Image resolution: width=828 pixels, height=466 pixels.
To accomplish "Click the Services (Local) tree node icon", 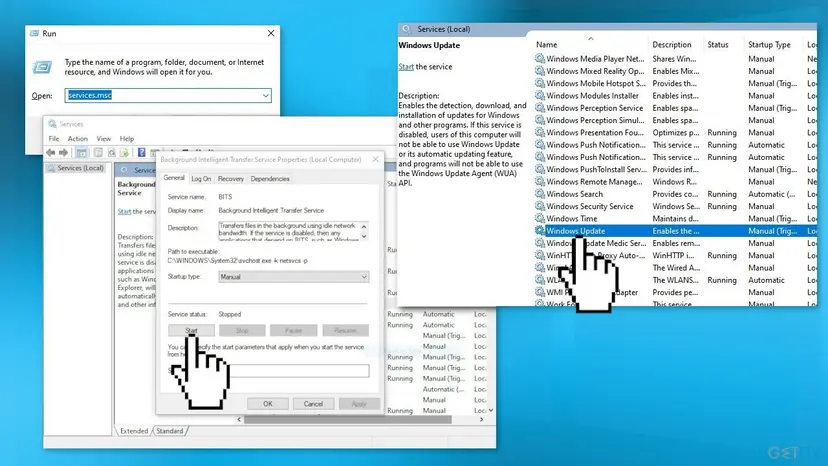I will 51,168.
